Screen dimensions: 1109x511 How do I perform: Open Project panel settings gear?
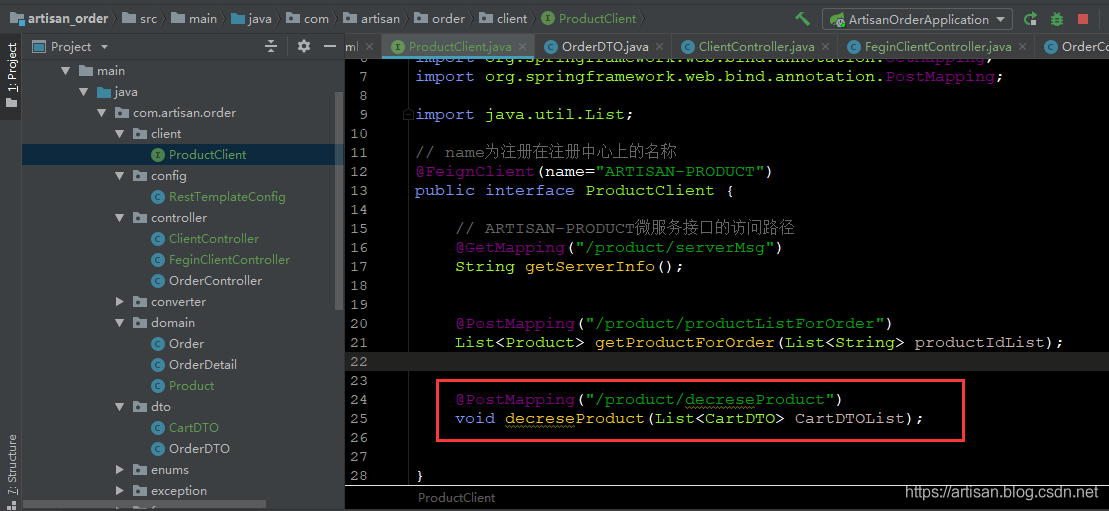click(x=304, y=47)
